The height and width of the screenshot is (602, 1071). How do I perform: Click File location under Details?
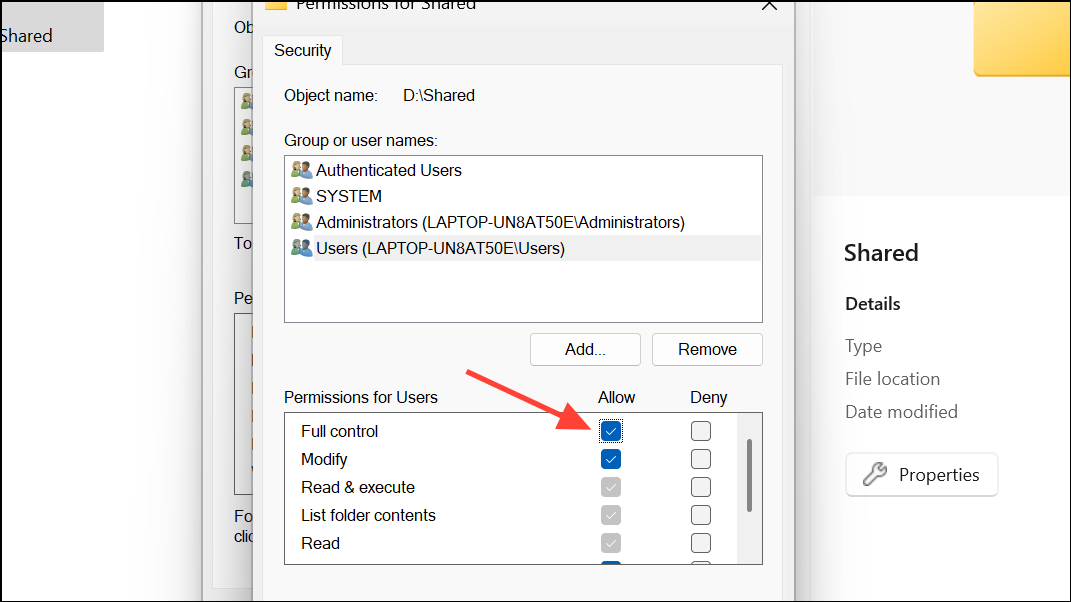pos(891,378)
